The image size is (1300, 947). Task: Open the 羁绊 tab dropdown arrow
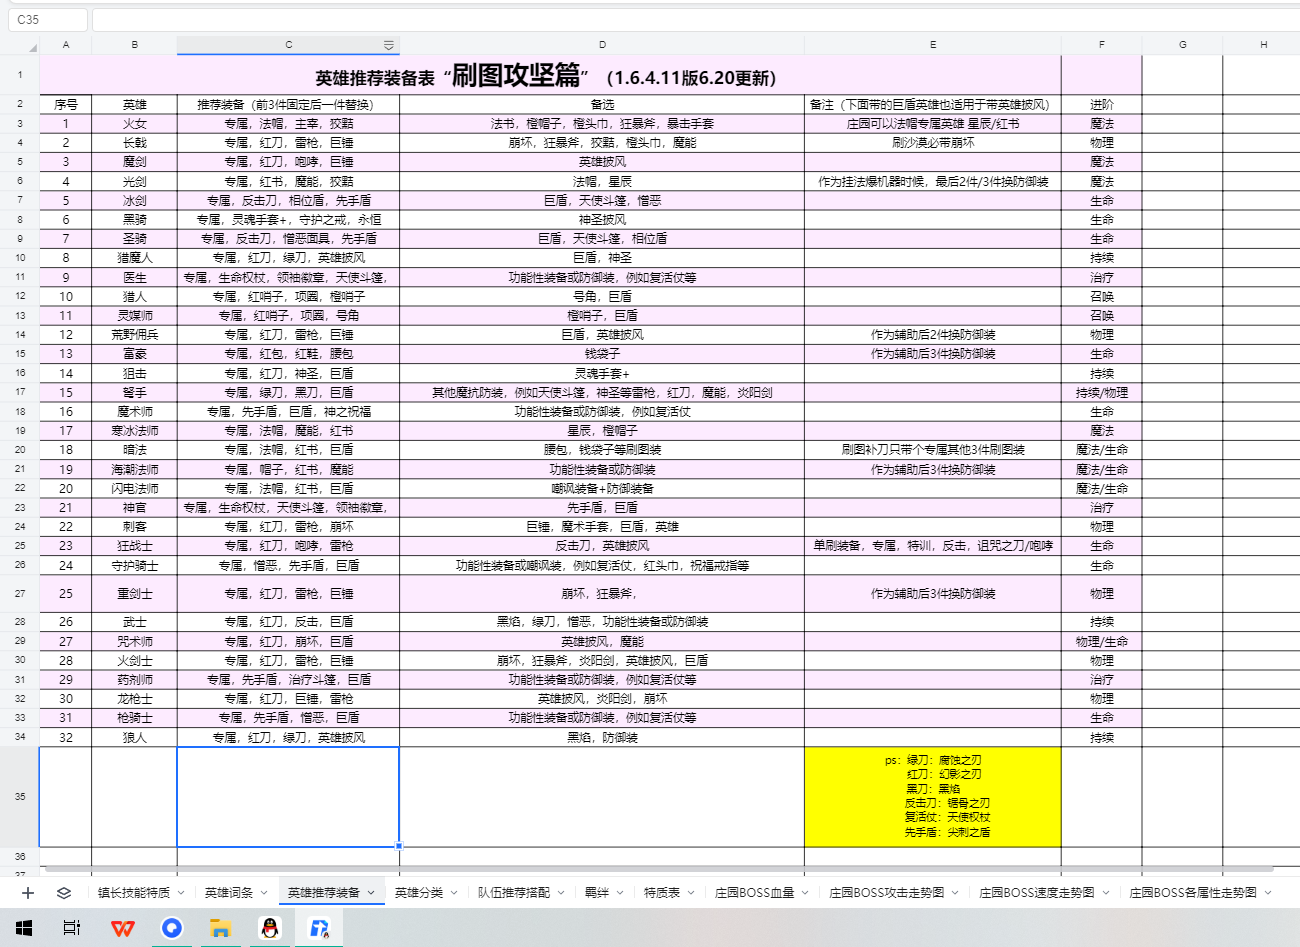(620, 893)
